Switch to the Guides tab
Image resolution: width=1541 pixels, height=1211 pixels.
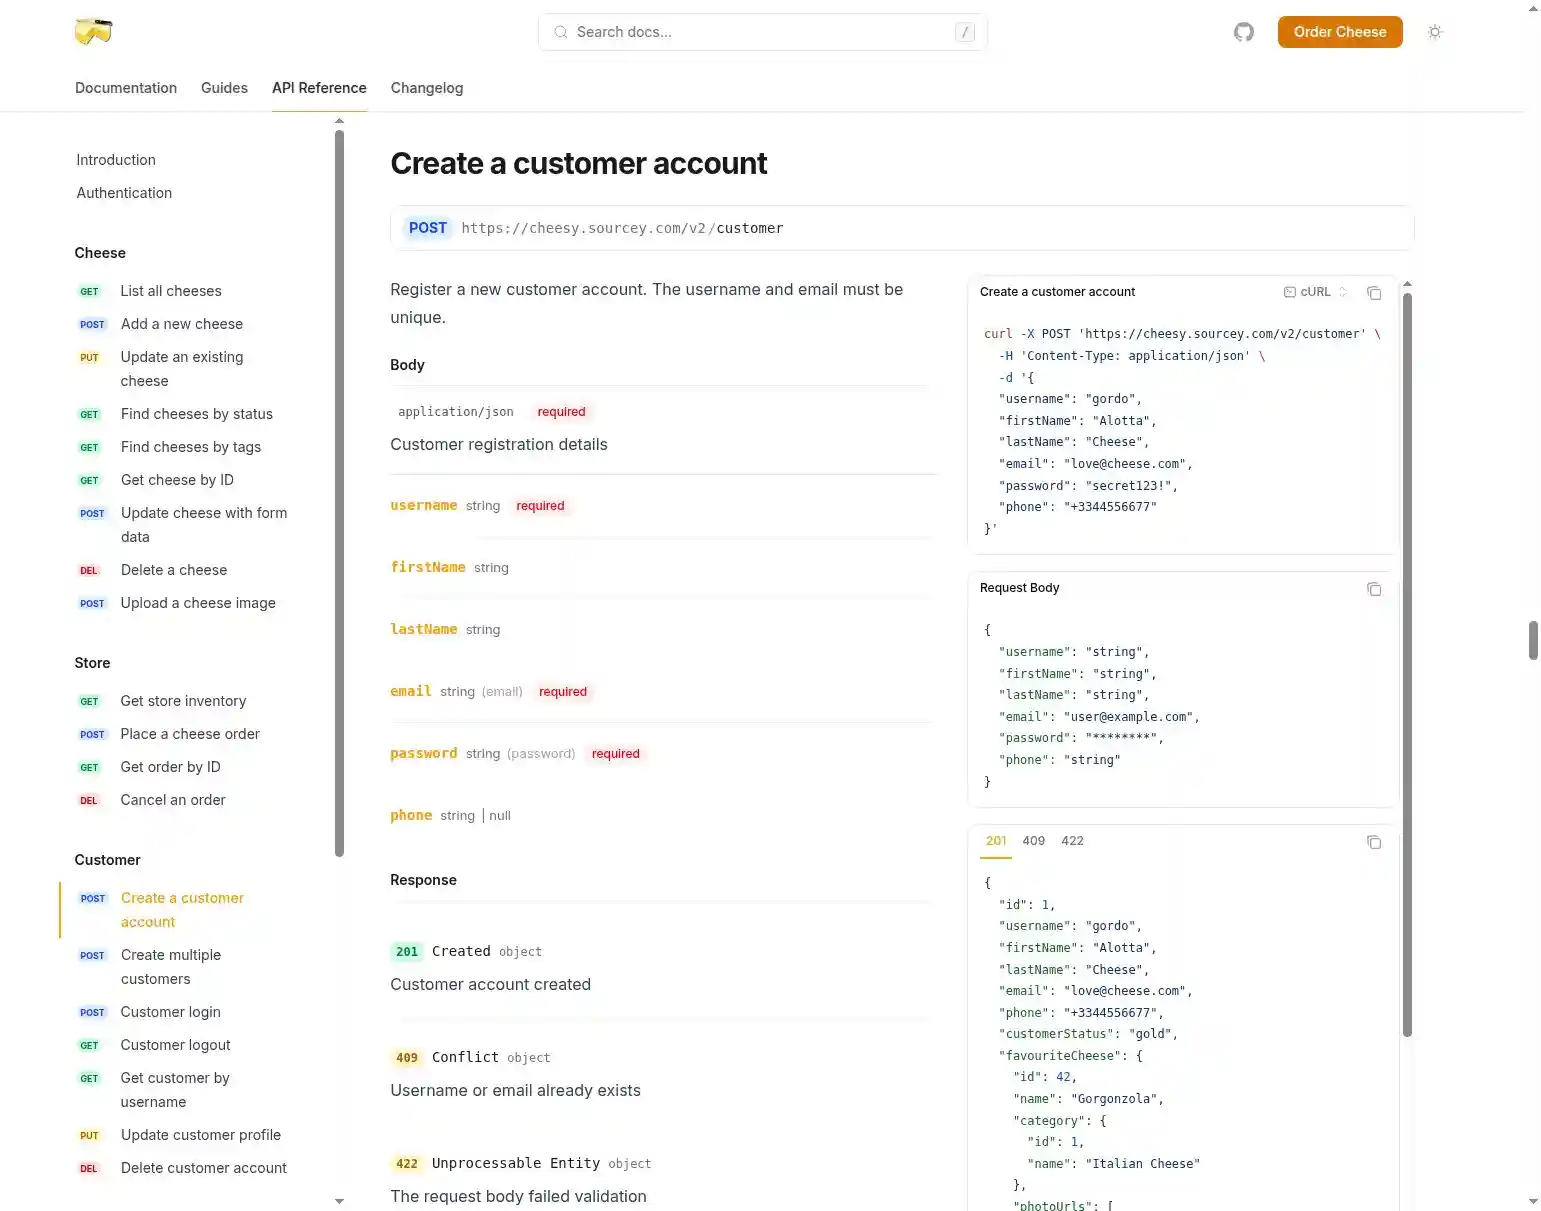[x=224, y=88]
